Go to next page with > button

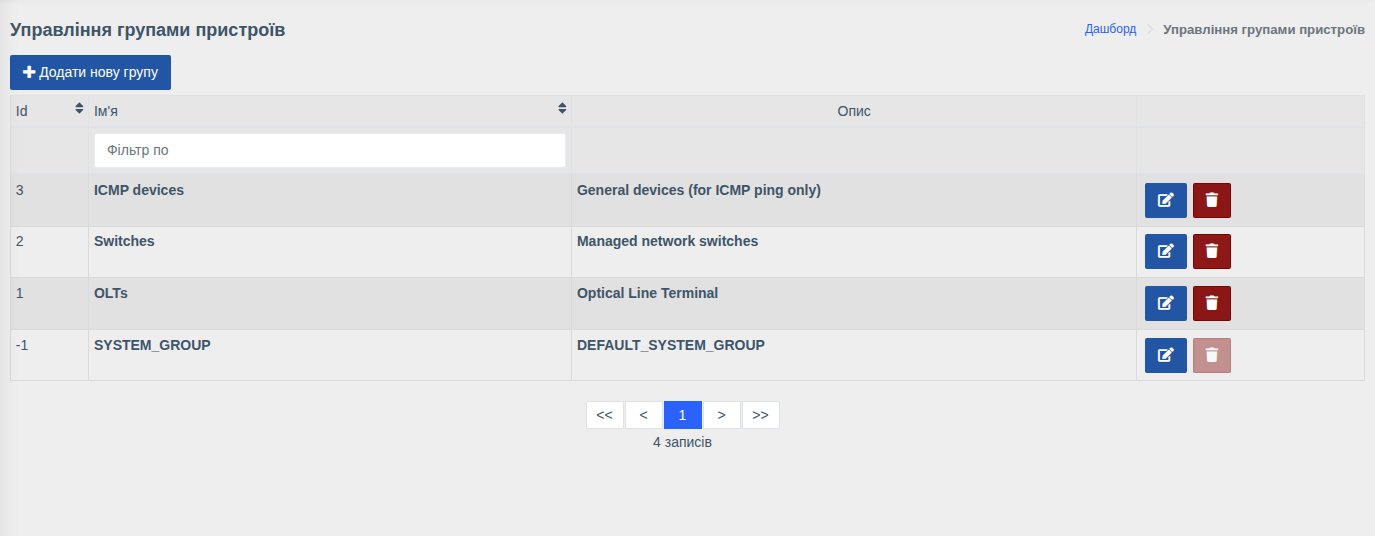pyautogui.click(x=721, y=415)
